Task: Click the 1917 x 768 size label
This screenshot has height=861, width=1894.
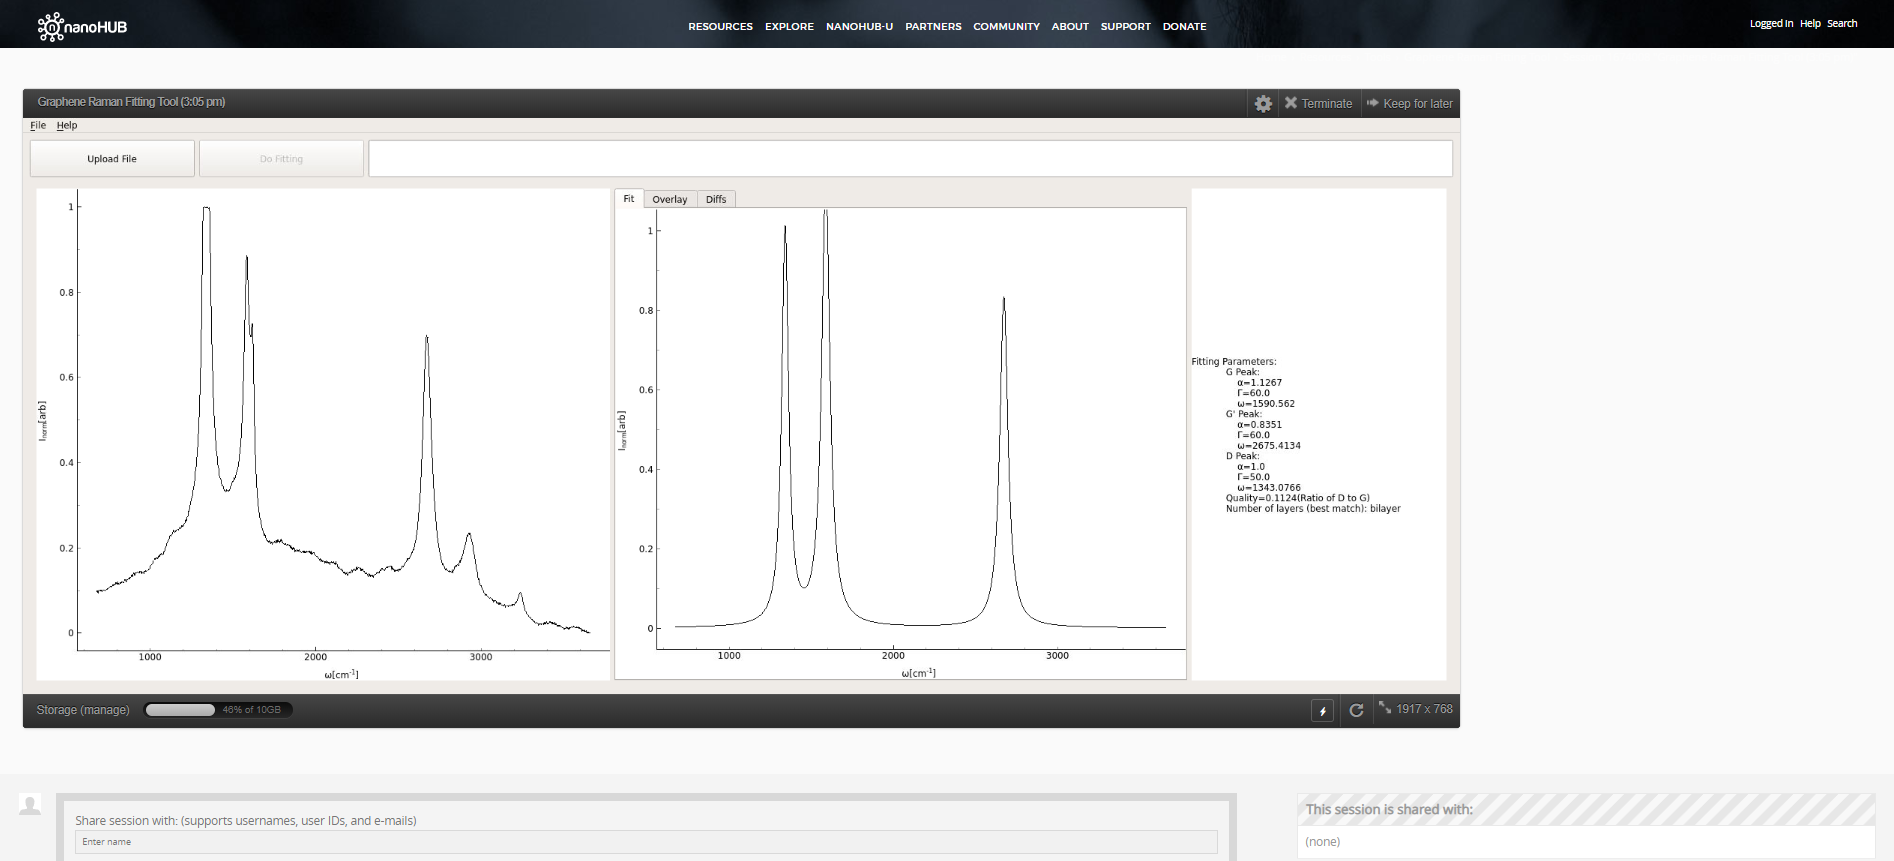Action: [1424, 709]
